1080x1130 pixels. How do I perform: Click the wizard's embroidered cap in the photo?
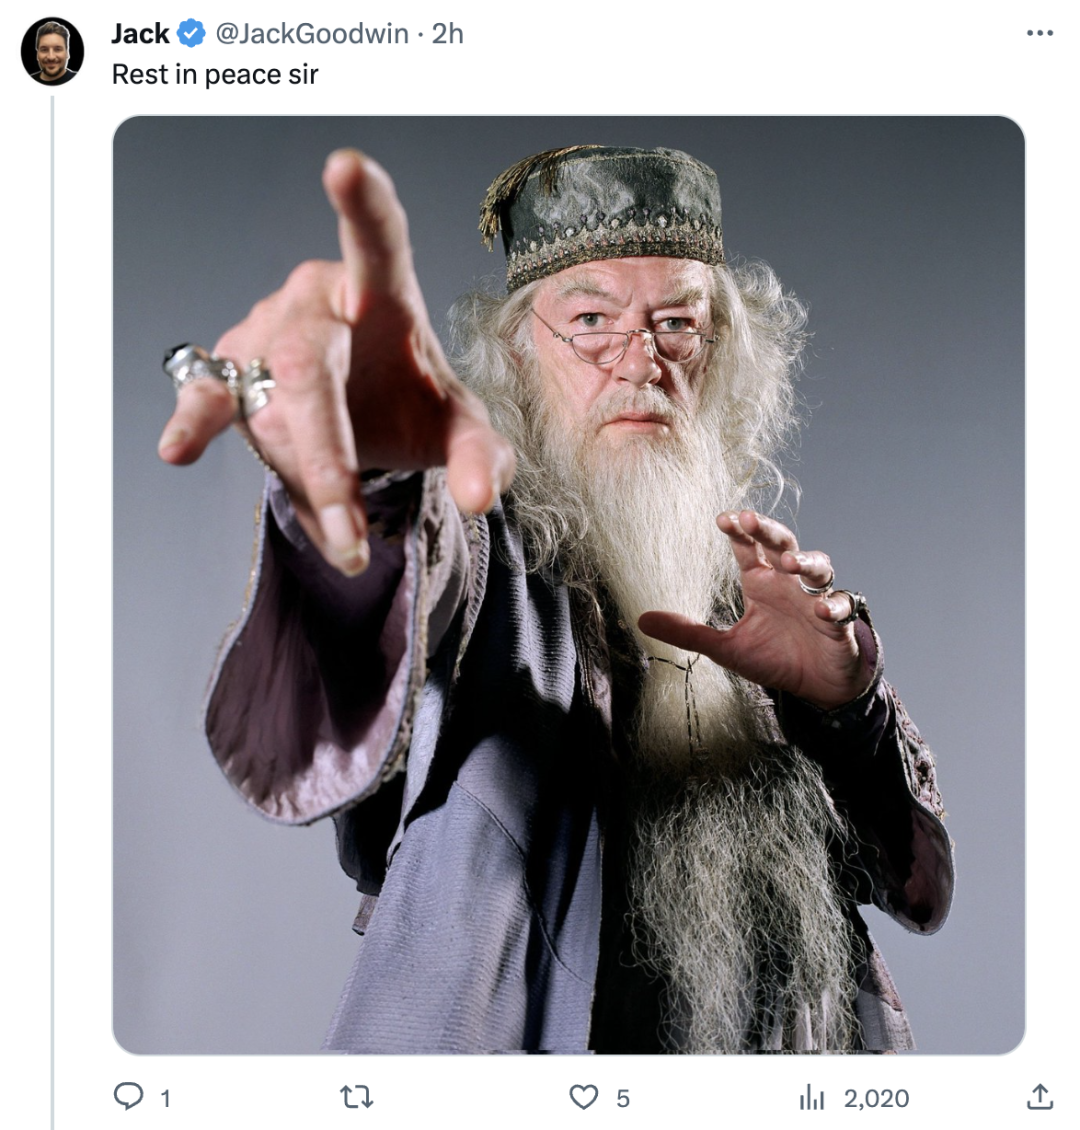point(604,214)
